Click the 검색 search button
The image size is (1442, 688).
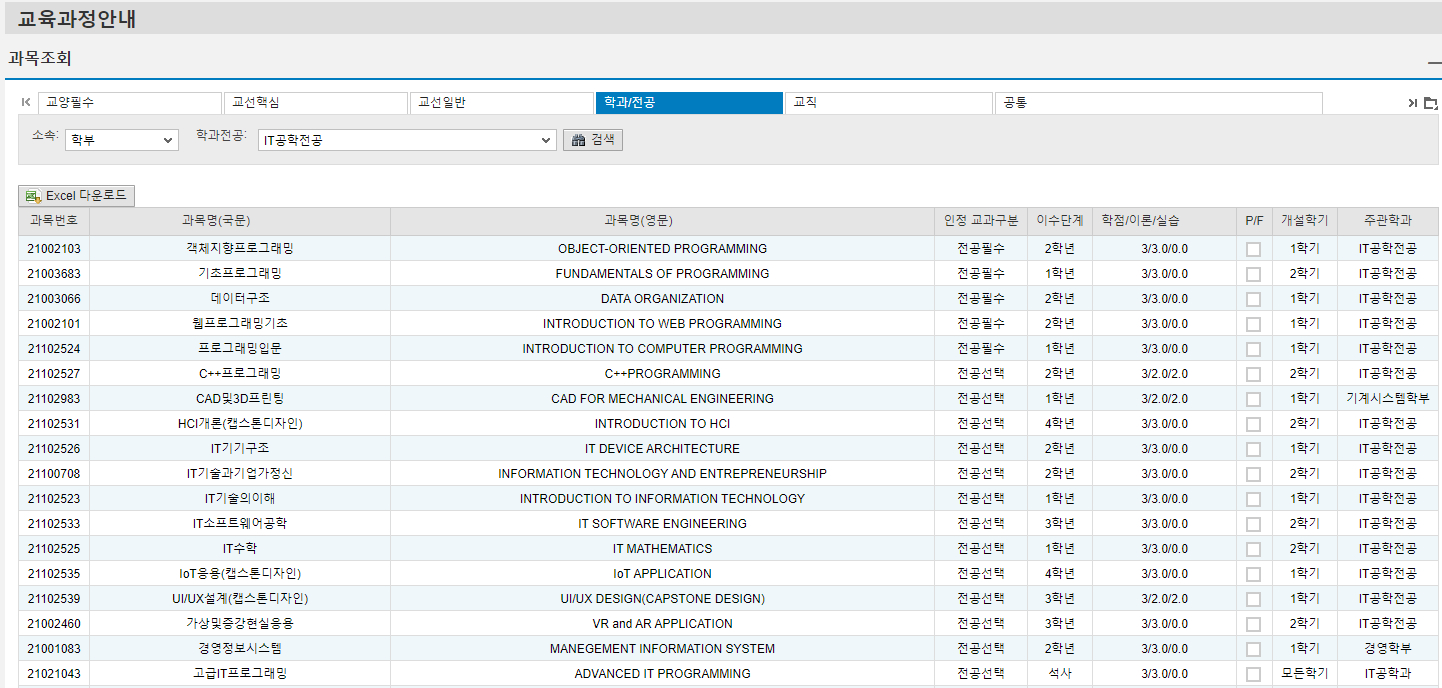593,140
